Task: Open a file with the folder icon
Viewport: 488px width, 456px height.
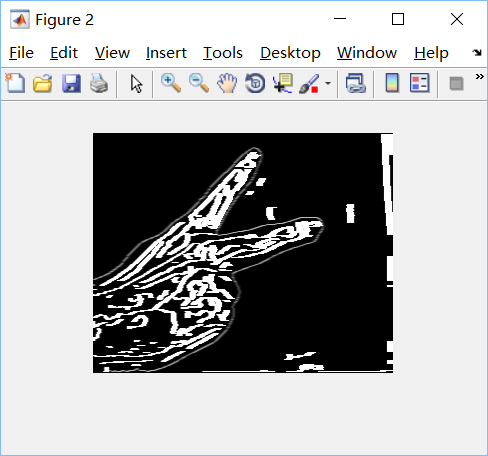Action: [43, 83]
